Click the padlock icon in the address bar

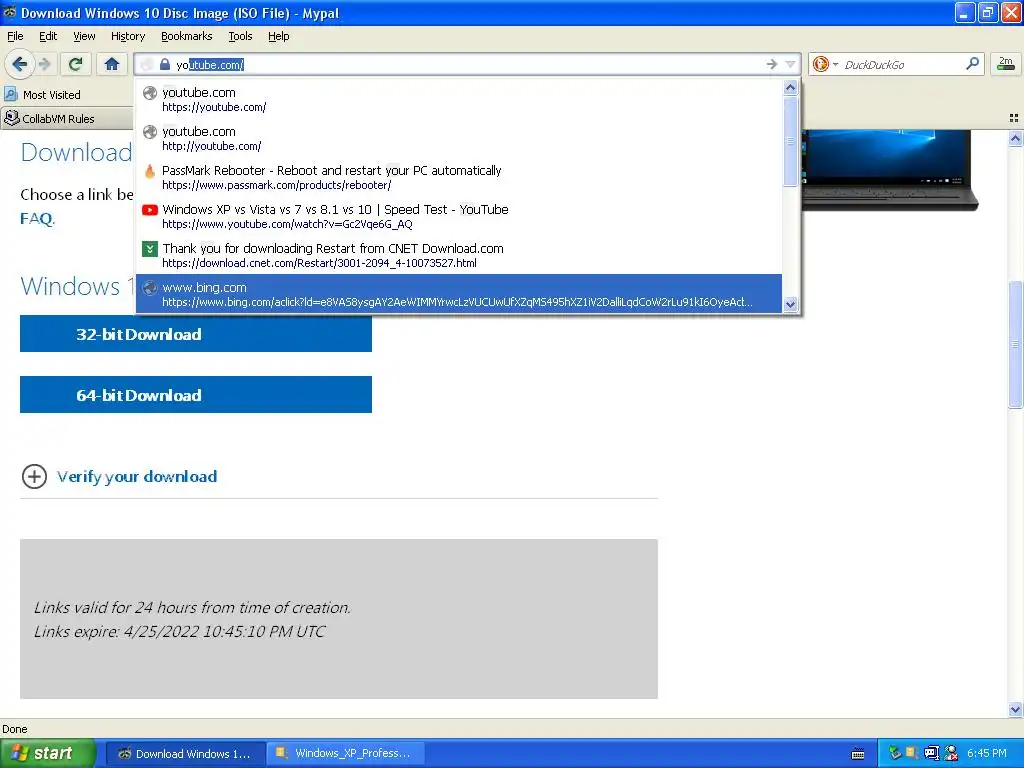[x=165, y=64]
